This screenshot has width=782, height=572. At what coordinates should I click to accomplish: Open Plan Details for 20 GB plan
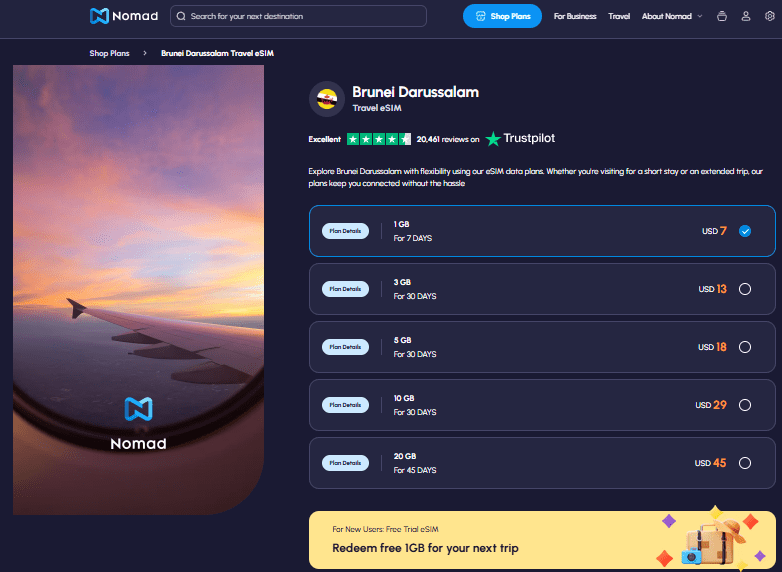click(345, 463)
